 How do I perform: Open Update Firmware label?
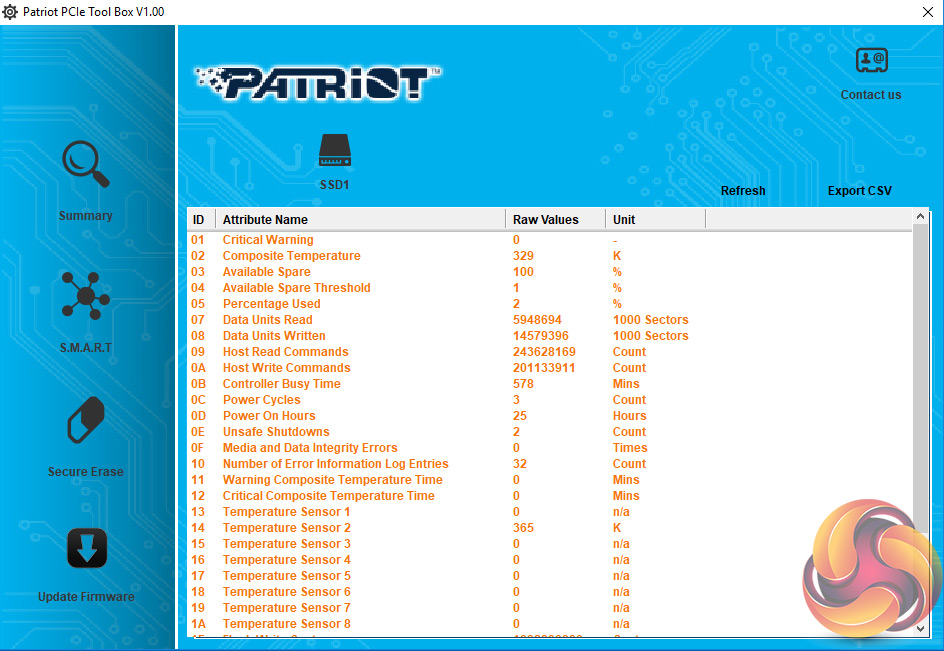click(86, 597)
